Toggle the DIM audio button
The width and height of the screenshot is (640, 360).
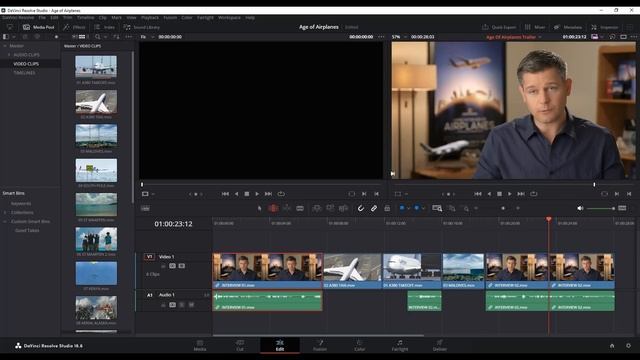click(x=622, y=208)
